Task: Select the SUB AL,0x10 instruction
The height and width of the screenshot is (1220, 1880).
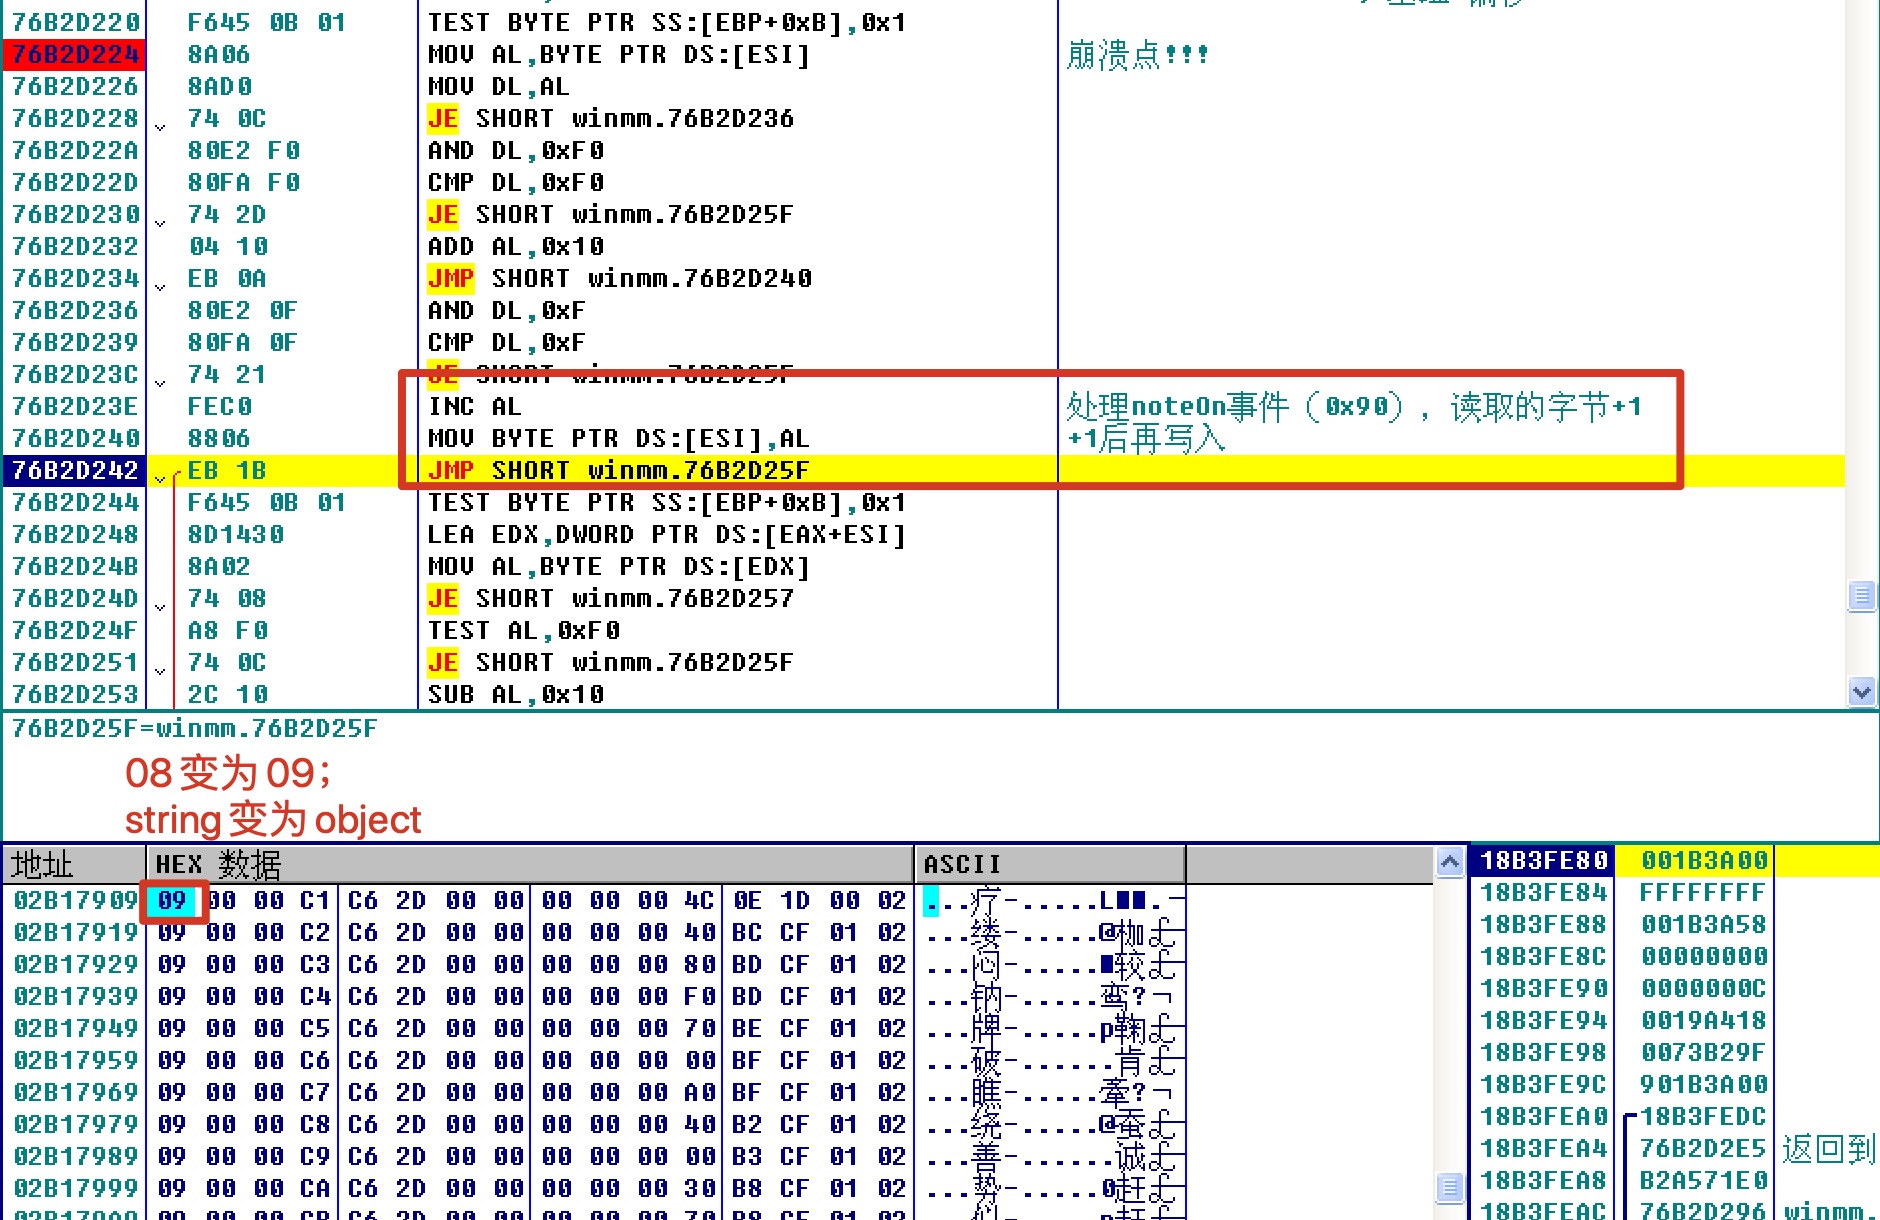Action: click(515, 695)
